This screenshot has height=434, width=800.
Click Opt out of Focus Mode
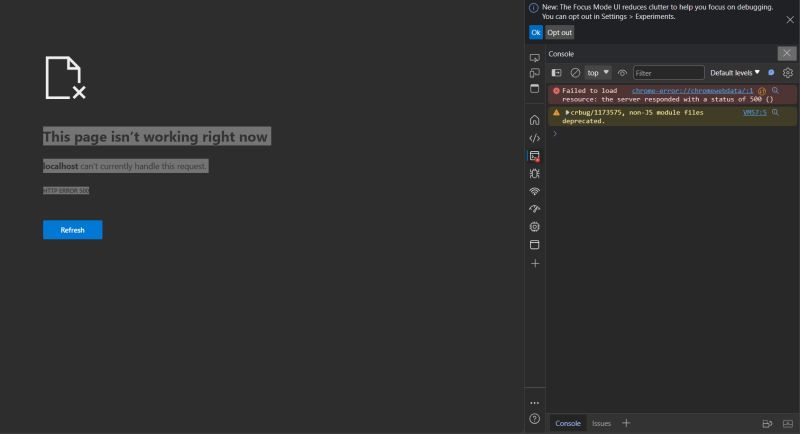click(560, 32)
